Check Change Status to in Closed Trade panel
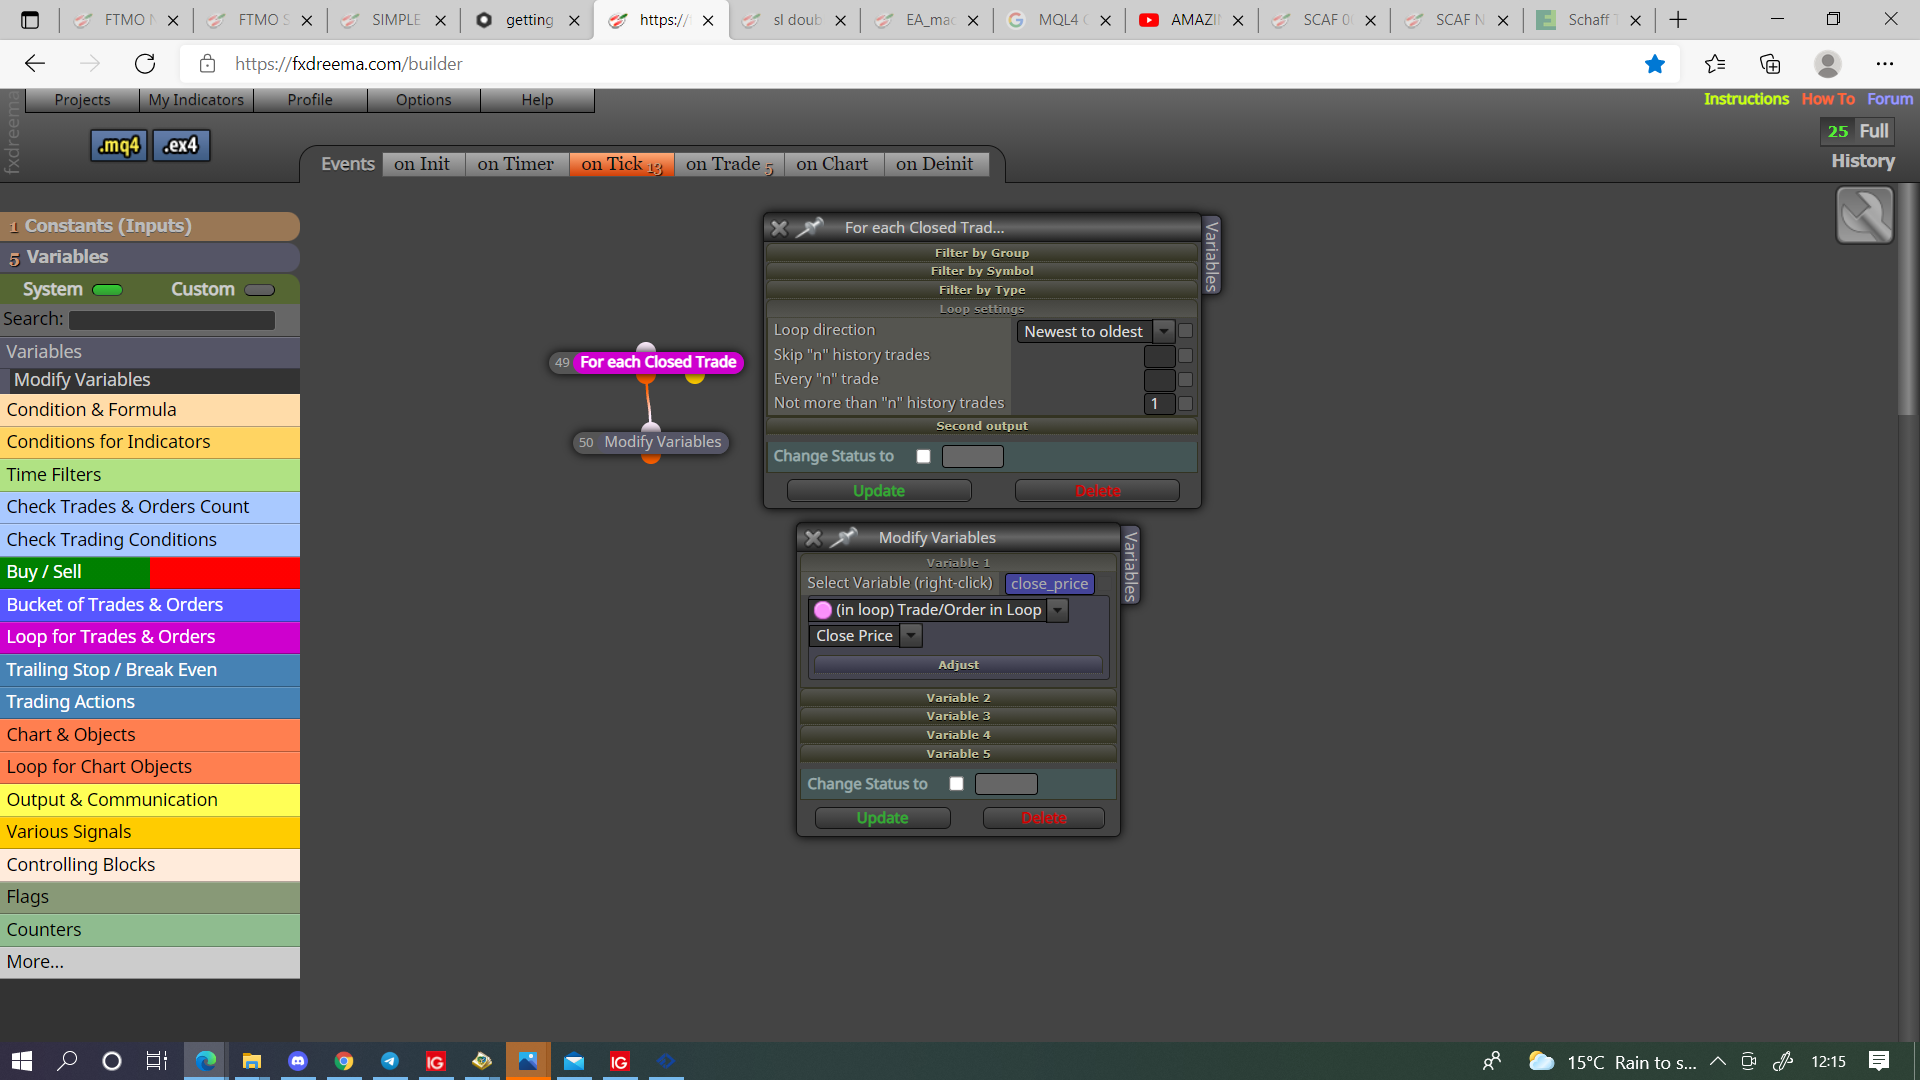This screenshot has height=1080, width=1920. coord(923,456)
